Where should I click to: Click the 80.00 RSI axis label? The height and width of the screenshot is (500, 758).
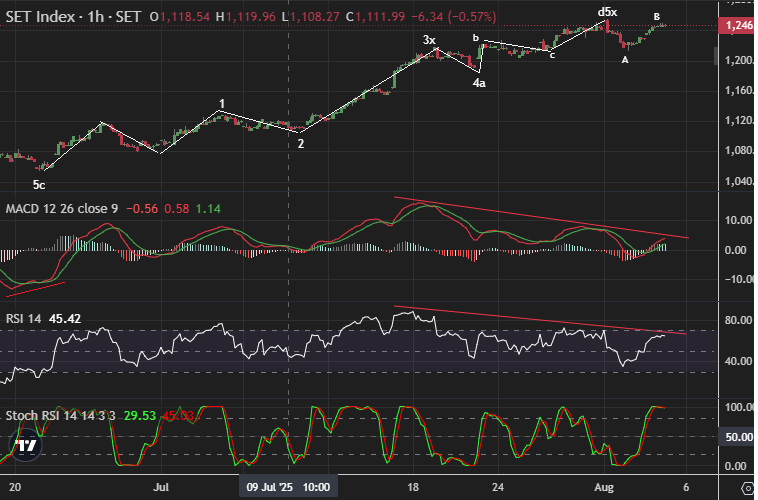[738, 320]
